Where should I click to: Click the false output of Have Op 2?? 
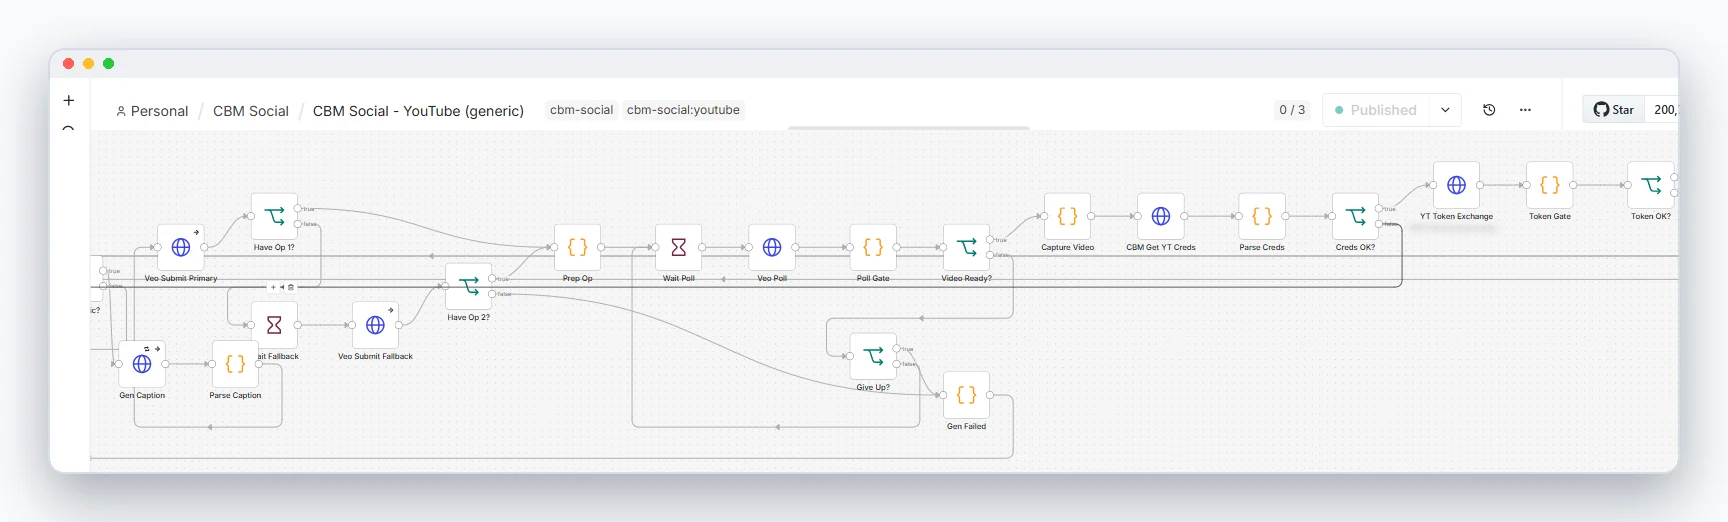tap(491, 294)
